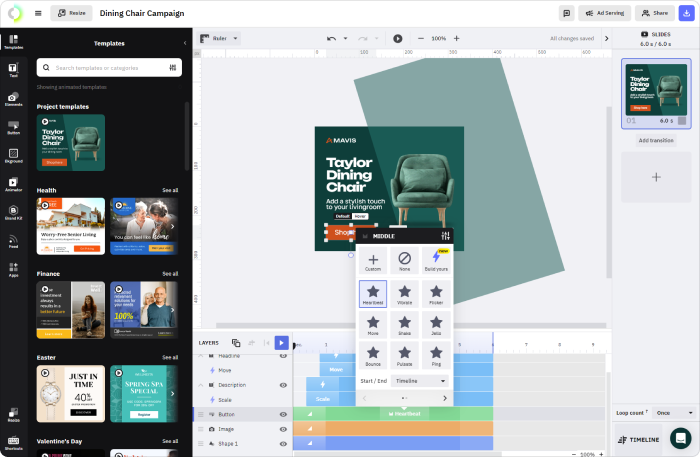Screen dimensions: 700x457
Task: Open the Resize icon at sidebar bottom
Action: coord(13,415)
